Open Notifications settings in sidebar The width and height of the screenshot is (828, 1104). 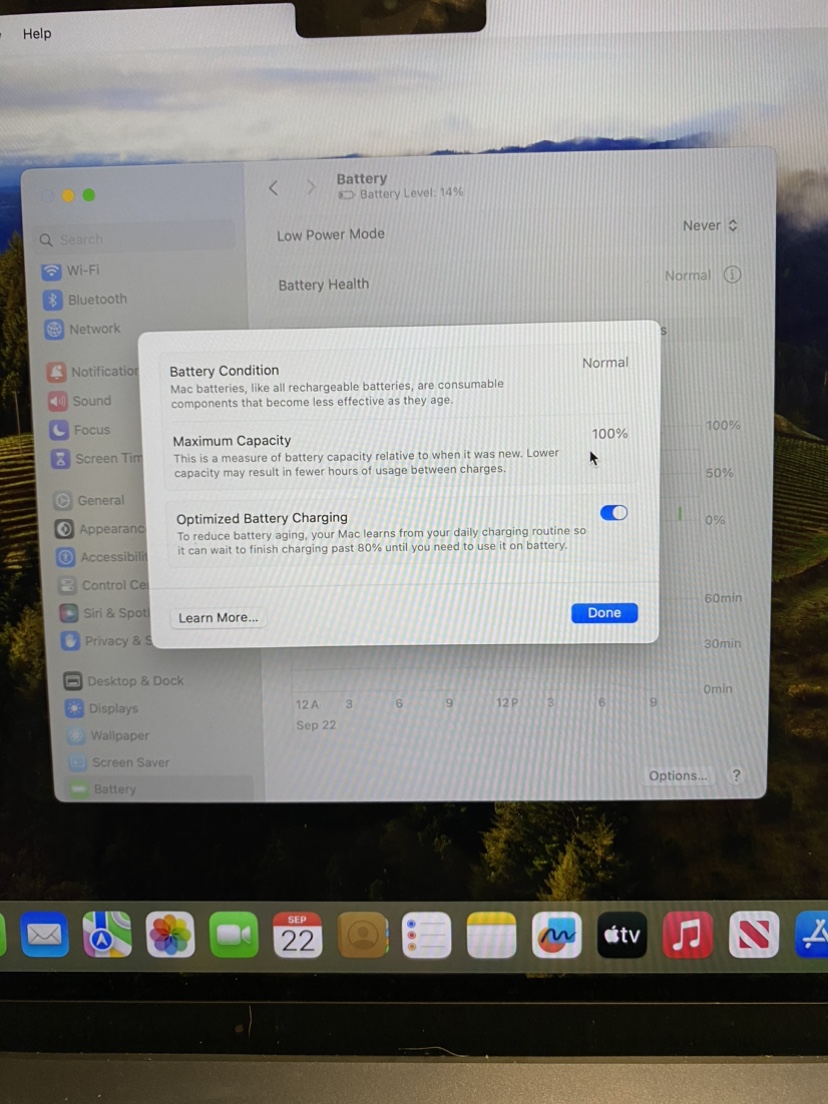93,371
